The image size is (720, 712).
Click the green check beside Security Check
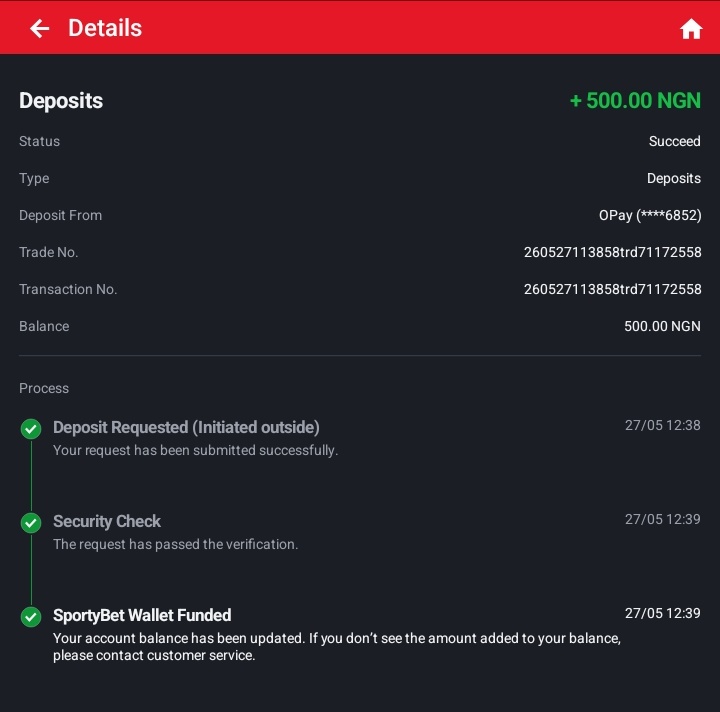[x=31, y=523]
